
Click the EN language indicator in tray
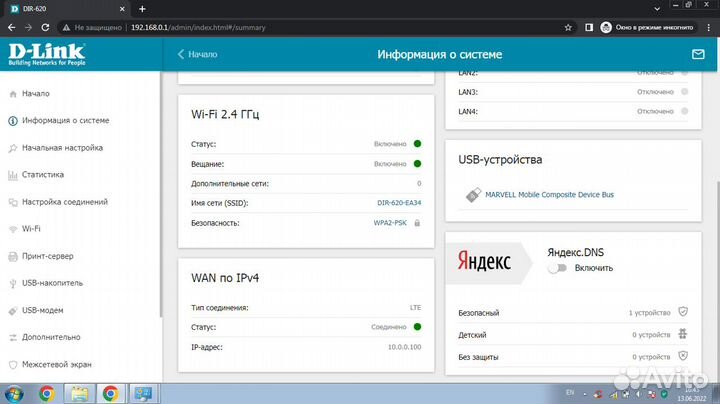click(570, 393)
